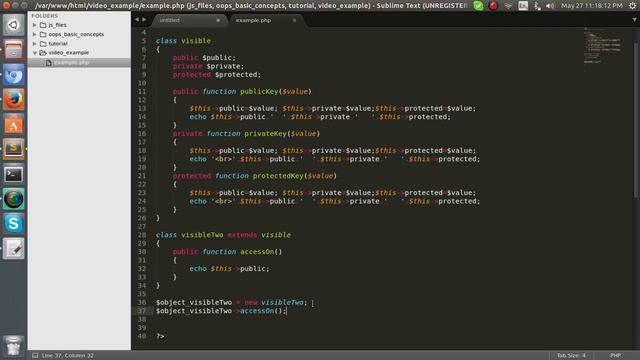Expand the tutorial folder arrow

pos(35,44)
